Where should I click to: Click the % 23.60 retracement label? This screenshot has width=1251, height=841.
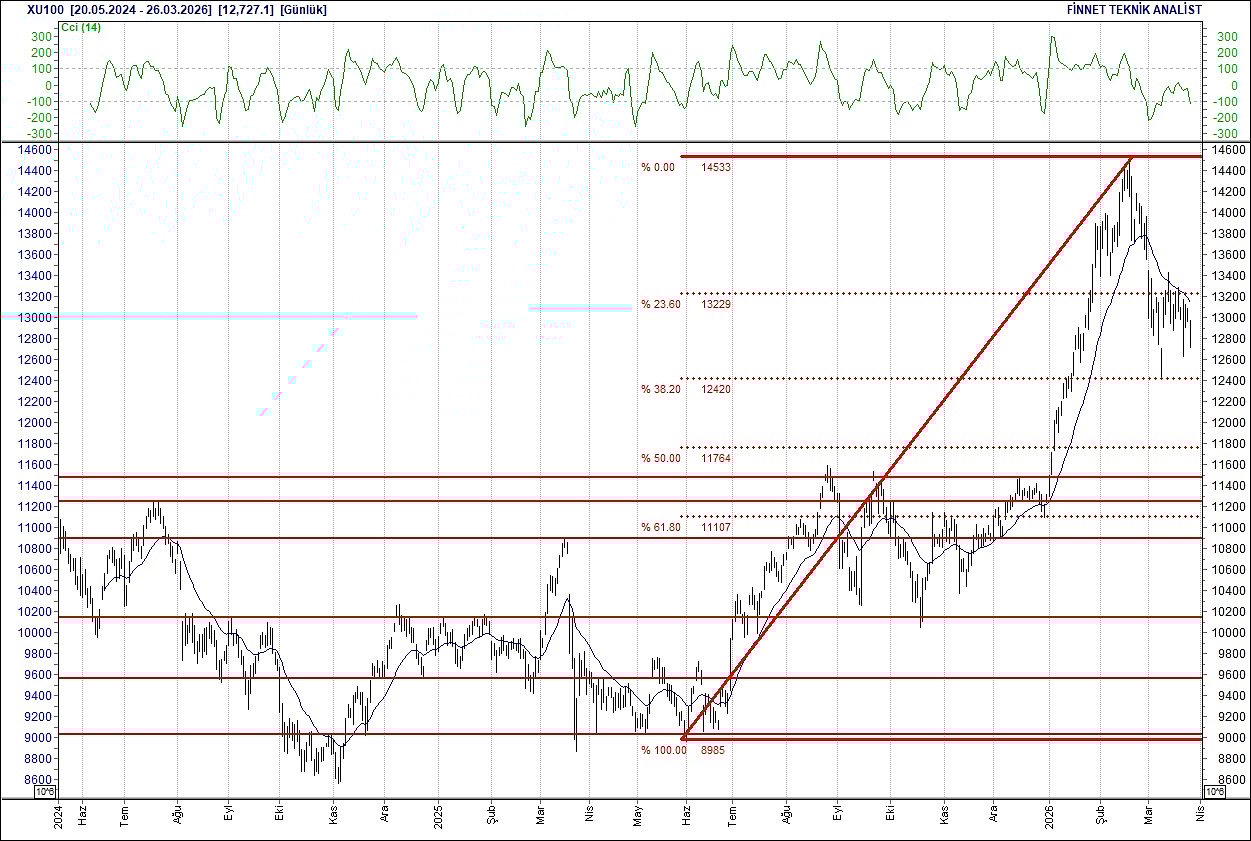click(661, 305)
